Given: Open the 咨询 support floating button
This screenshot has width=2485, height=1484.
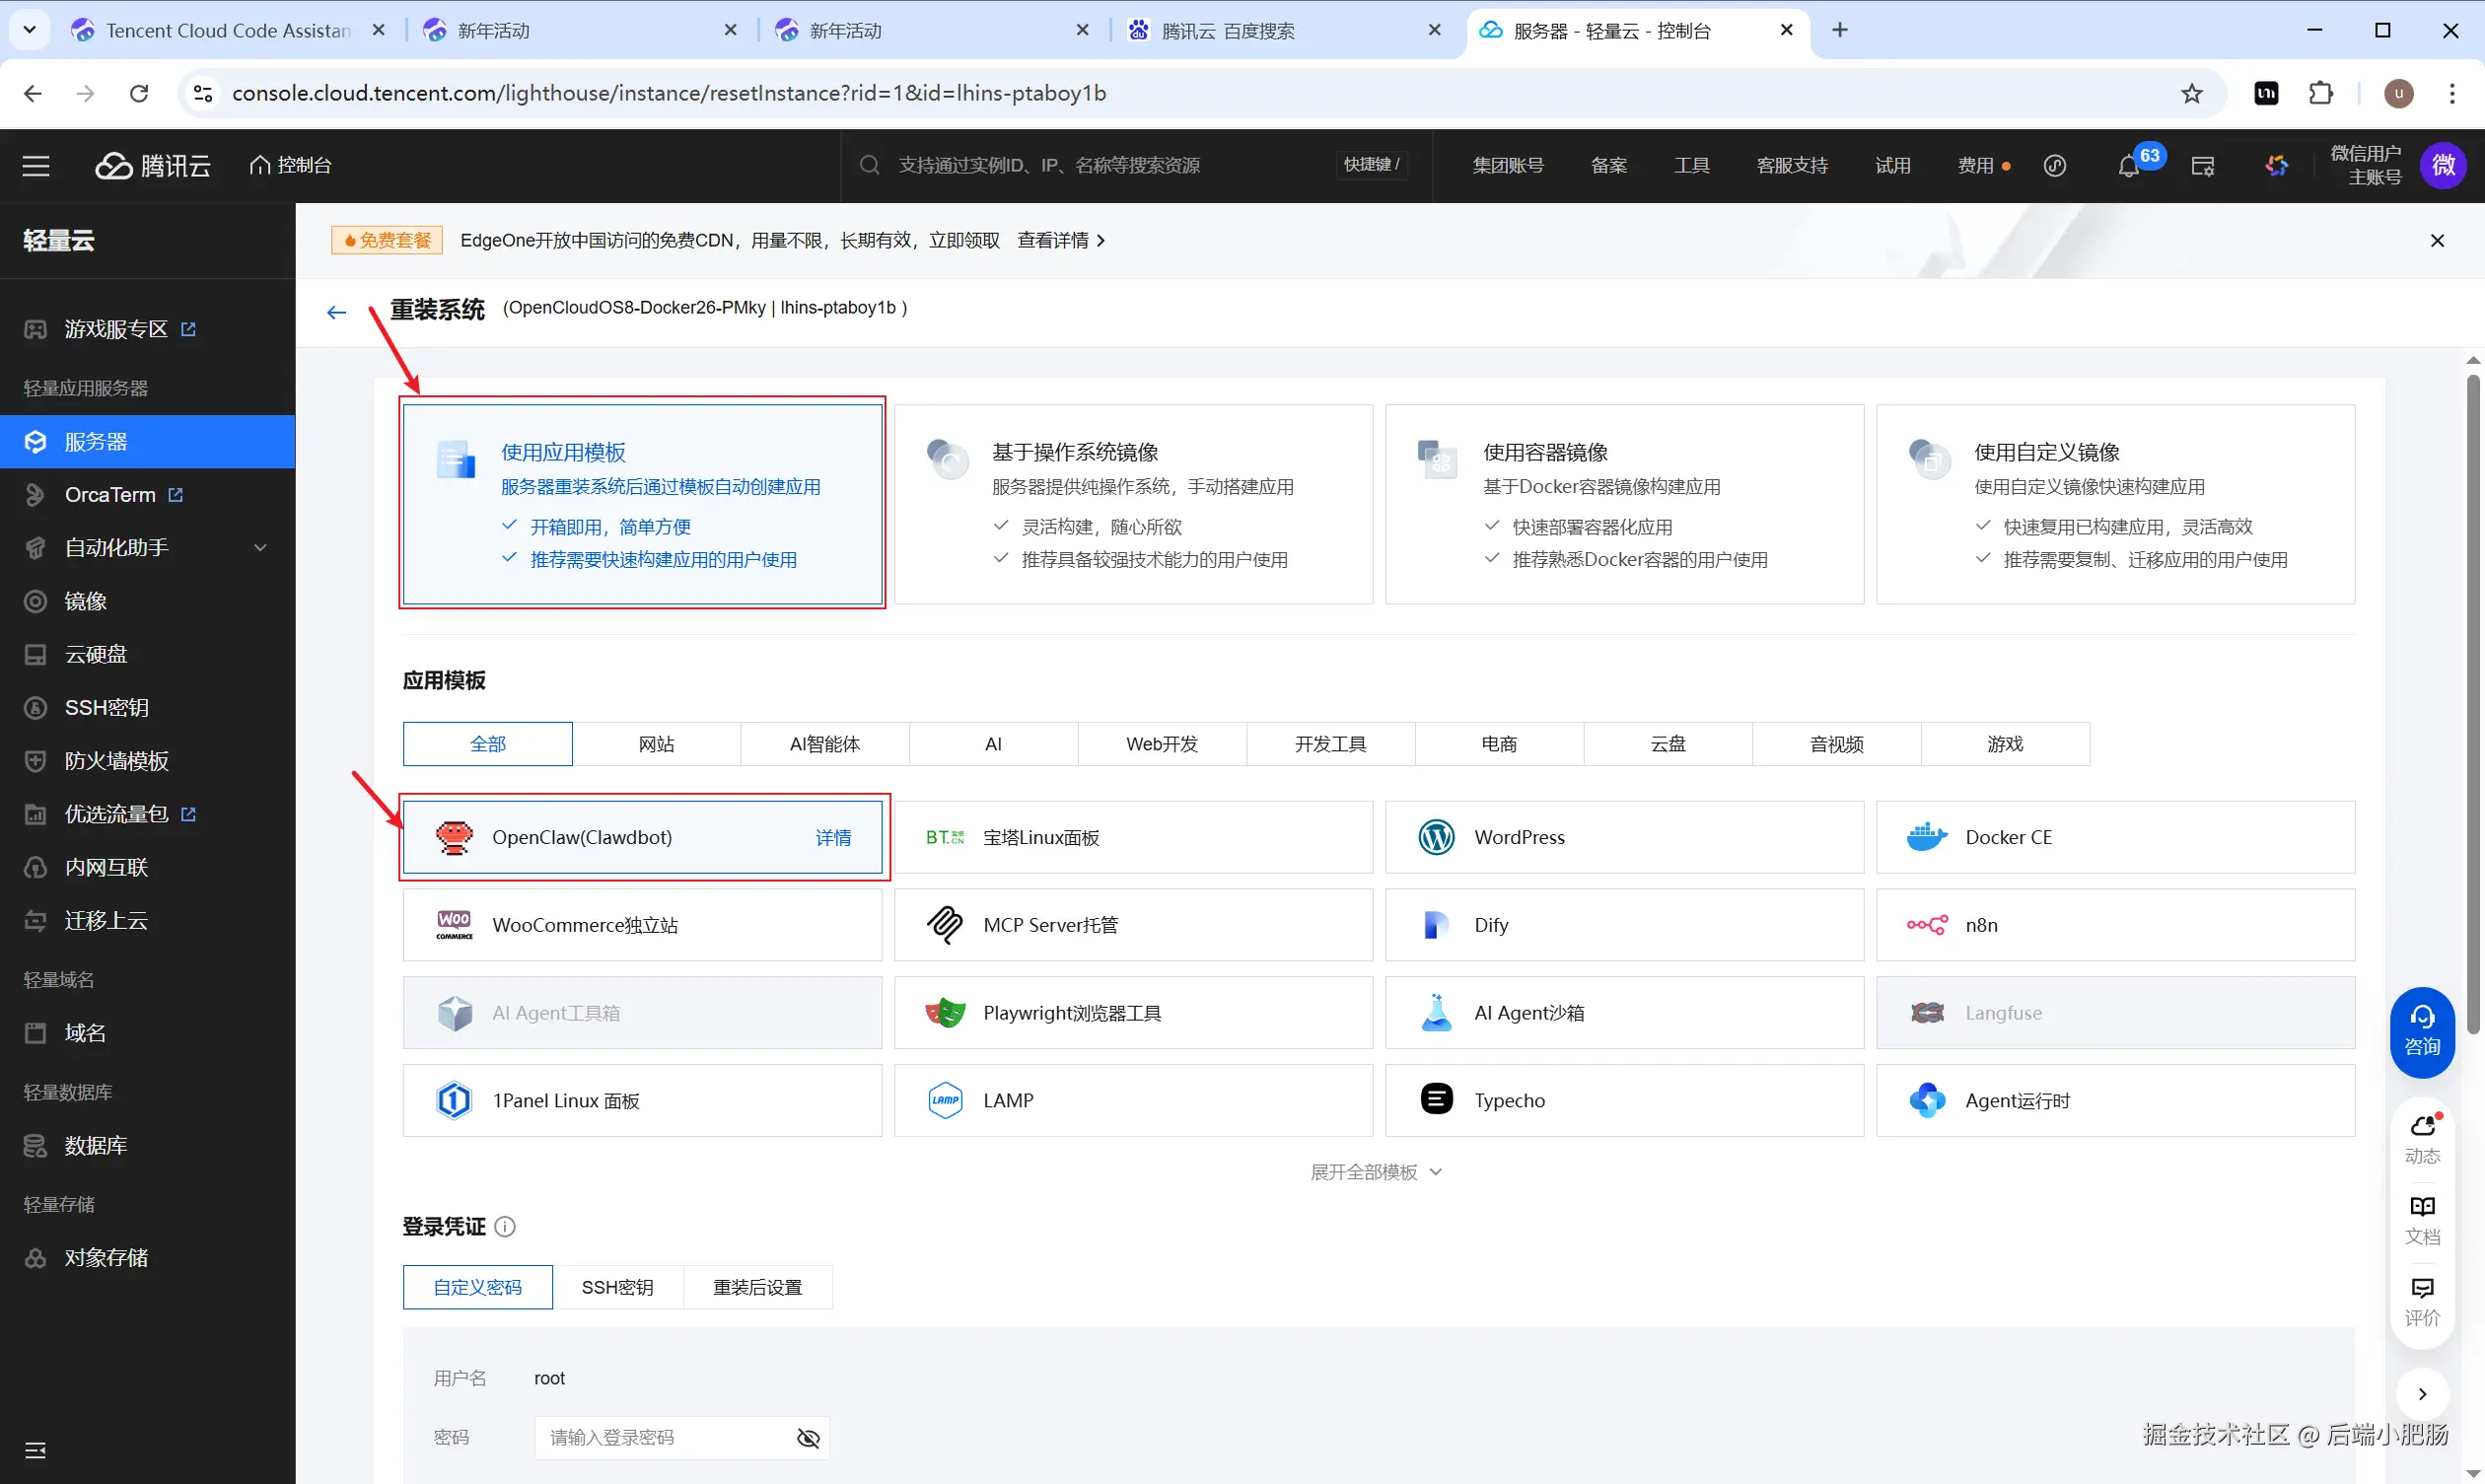Looking at the screenshot, I should coord(2422,1031).
